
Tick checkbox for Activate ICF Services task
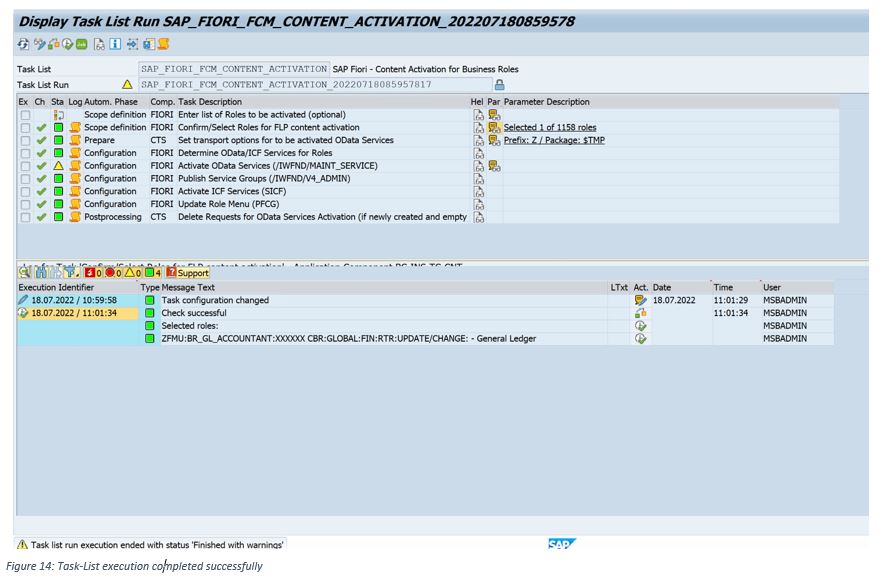tap(26, 192)
